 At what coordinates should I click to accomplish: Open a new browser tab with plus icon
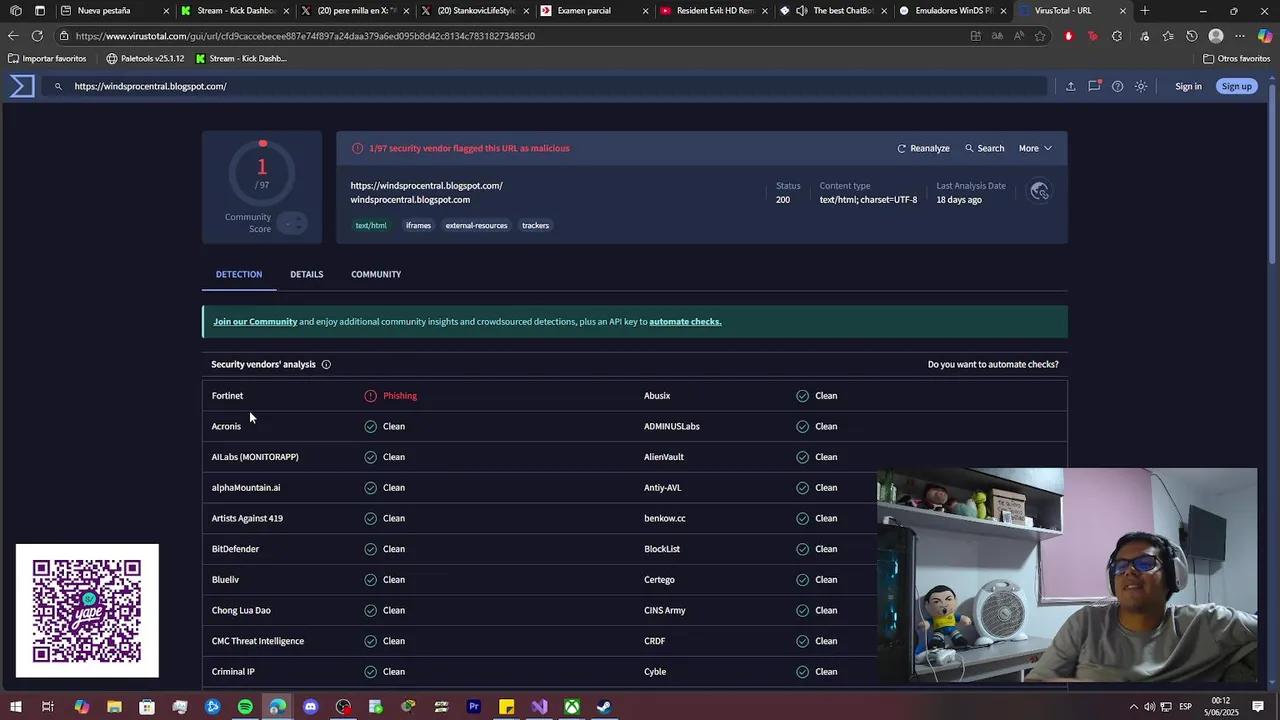point(1145,11)
